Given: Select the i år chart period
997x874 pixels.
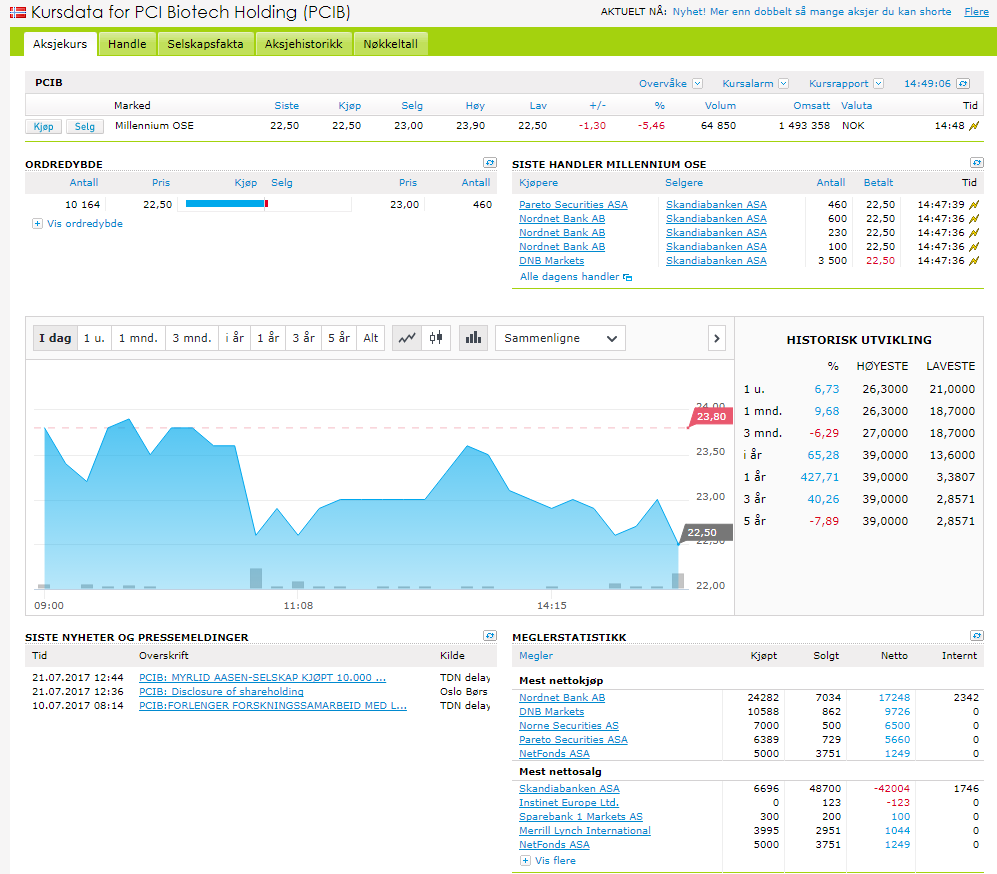Looking at the screenshot, I should [235, 338].
